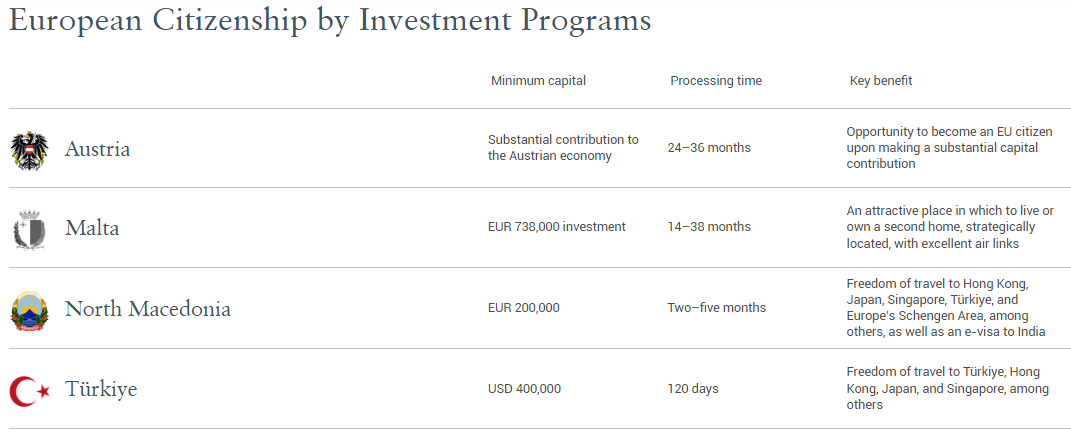Open the Malta program link

coord(92,228)
